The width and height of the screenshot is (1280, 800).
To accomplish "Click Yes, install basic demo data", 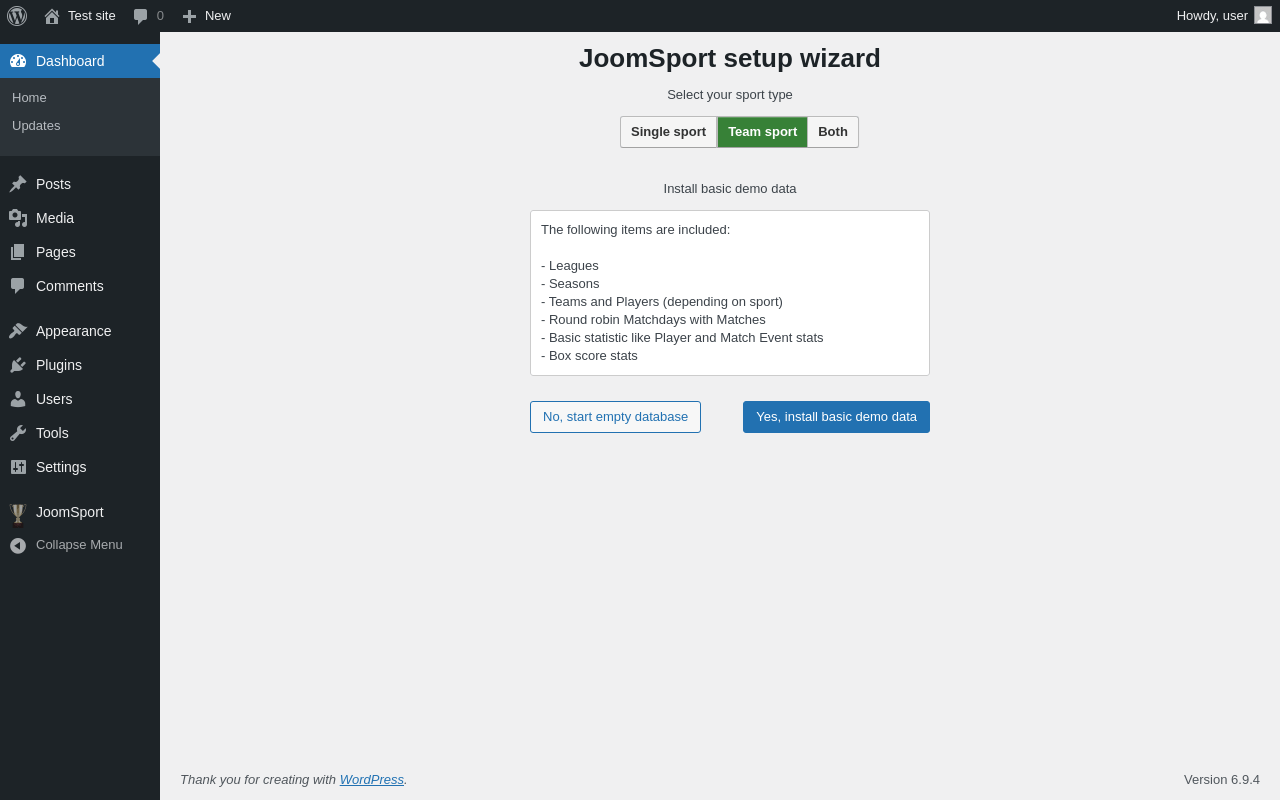I will (836, 417).
